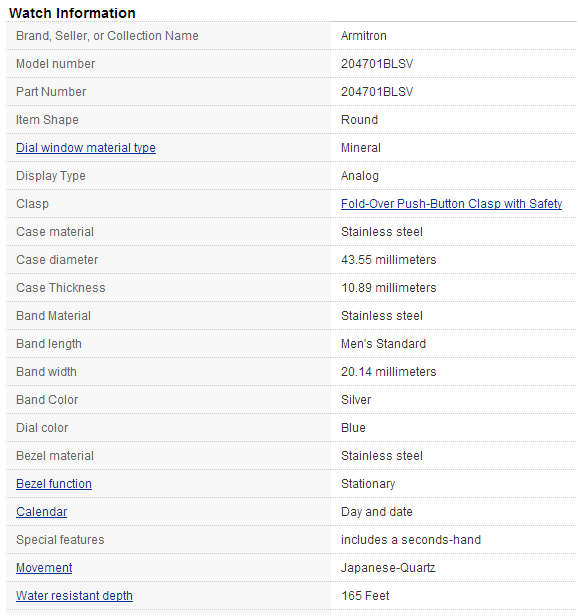
Task: Select the Men's Standard band length
Action: point(383,344)
